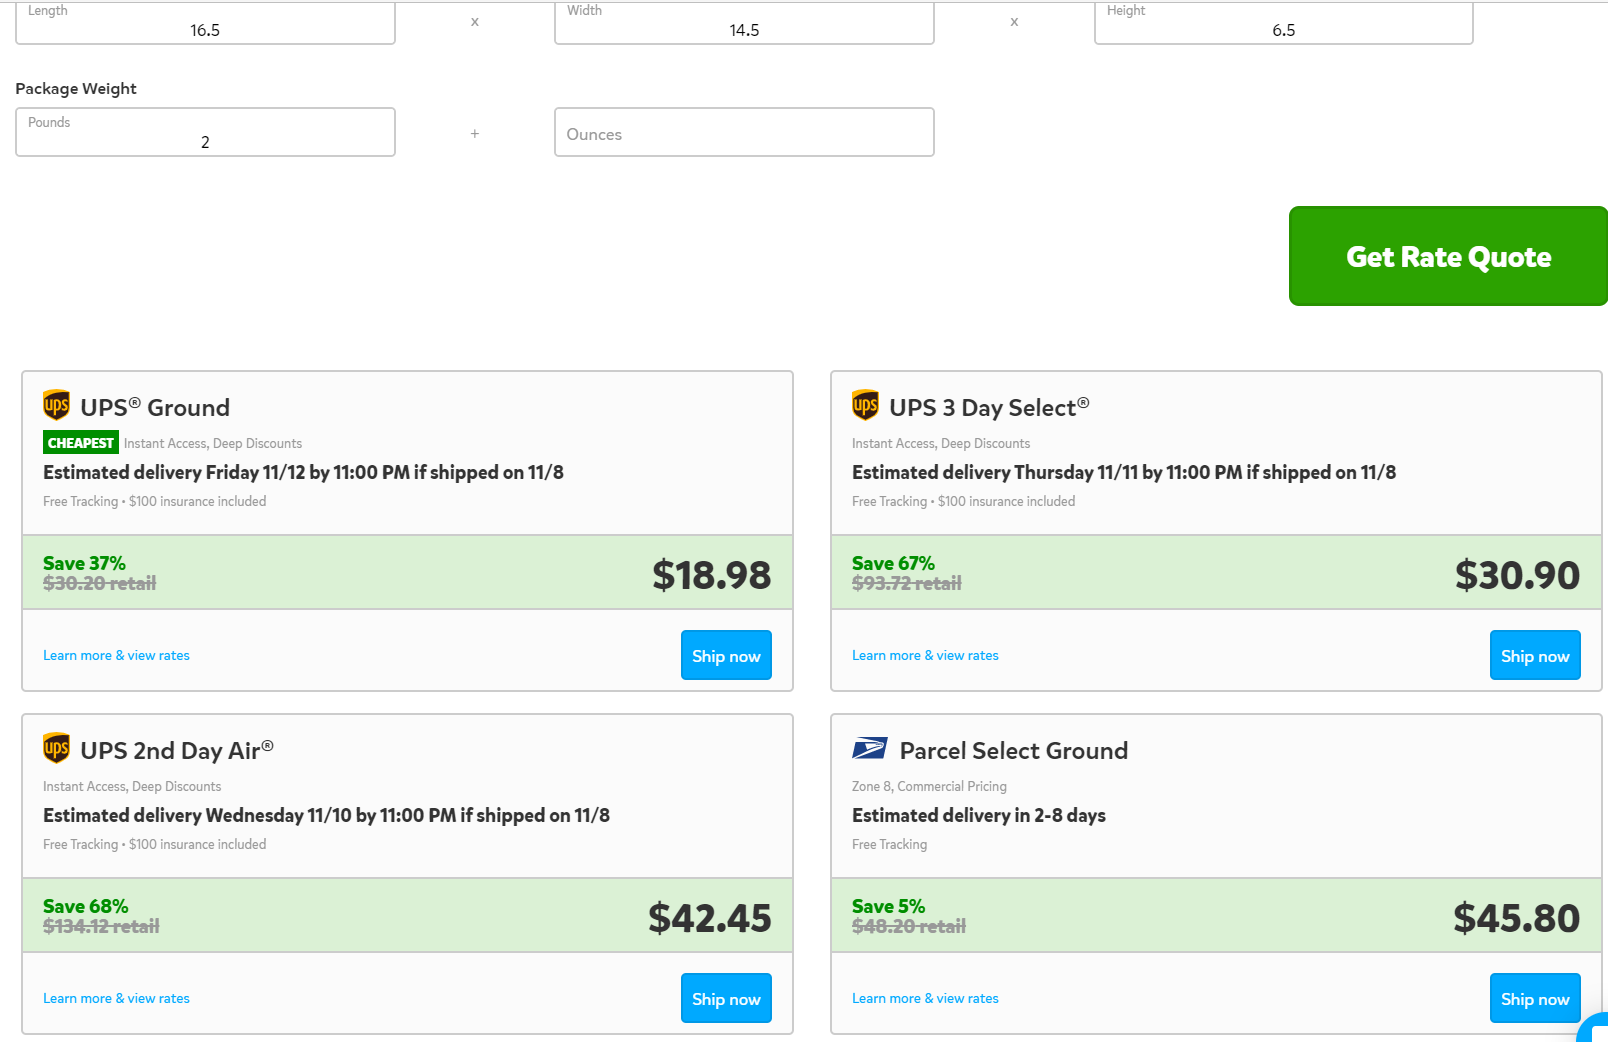
Task: Select the Parcel Select Ground title
Action: [1014, 750]
